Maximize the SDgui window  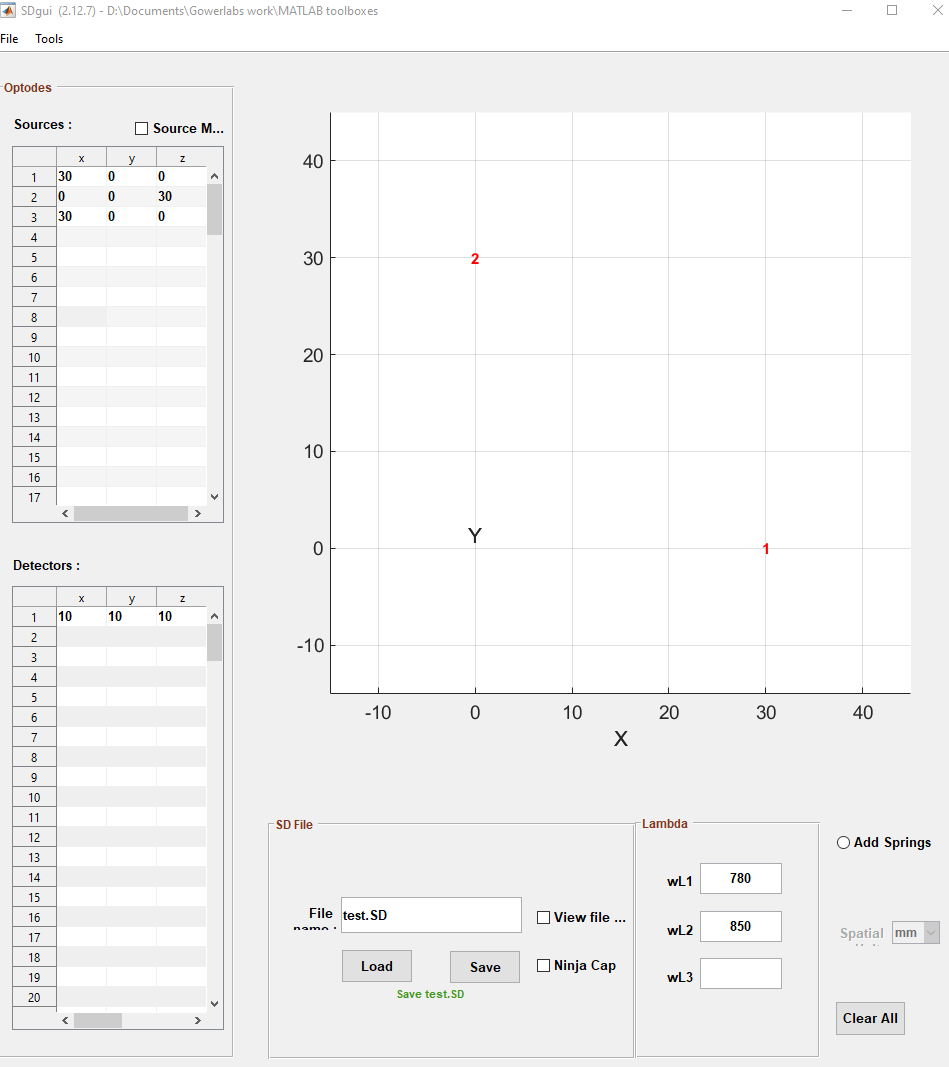click(x=892, y=10)
